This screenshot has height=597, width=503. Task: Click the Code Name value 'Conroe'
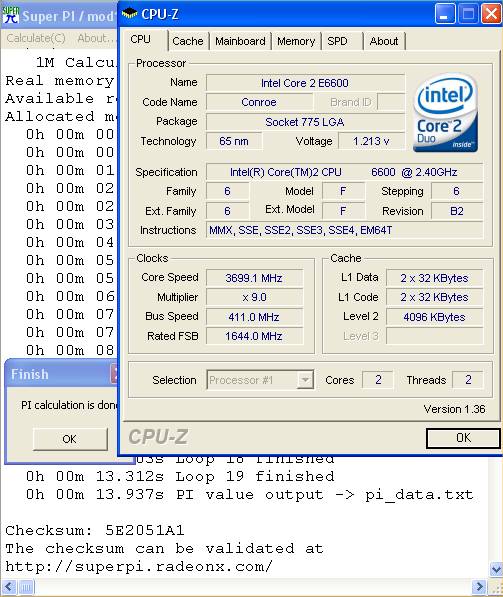(x=259, y=102)
